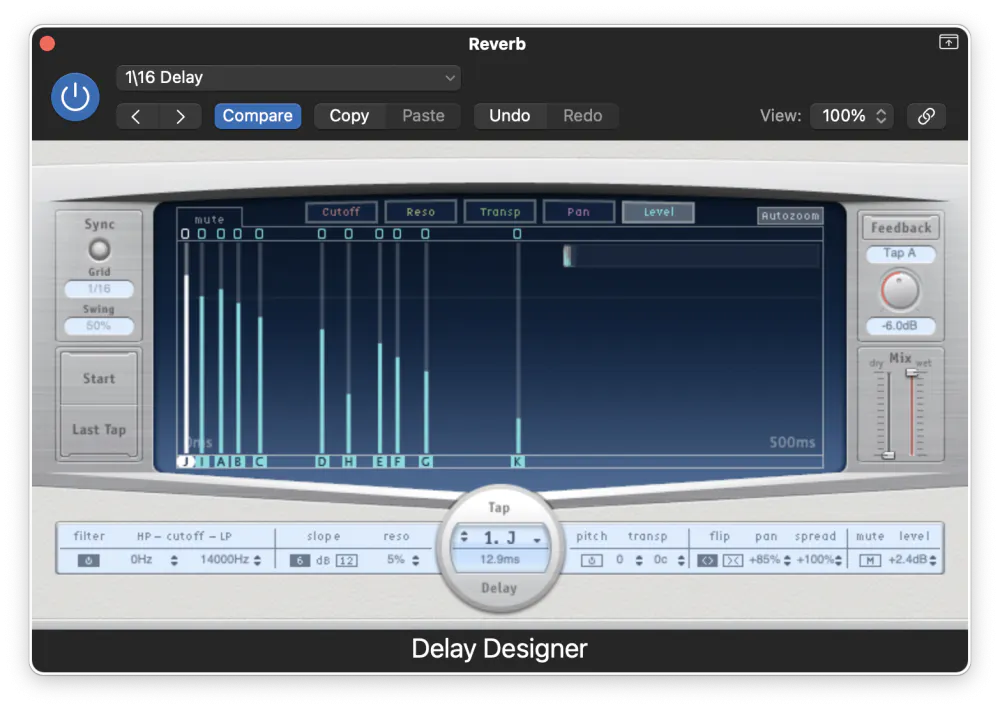Click the 12.9ms tap delay field
1000x710 pixels.
click(500, 559)
